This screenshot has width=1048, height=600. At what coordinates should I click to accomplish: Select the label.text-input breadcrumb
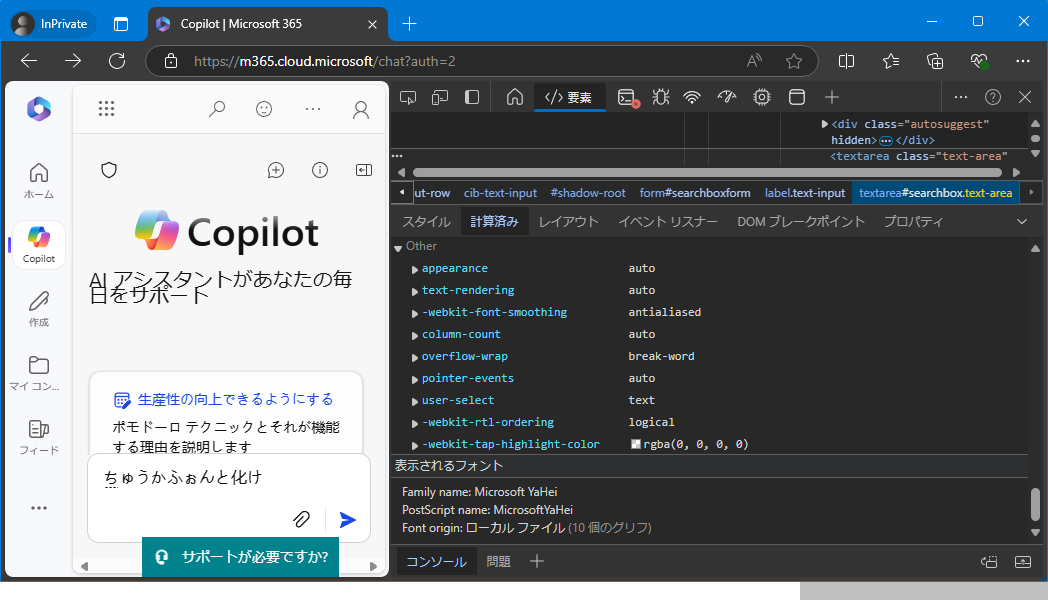point(805,193)
